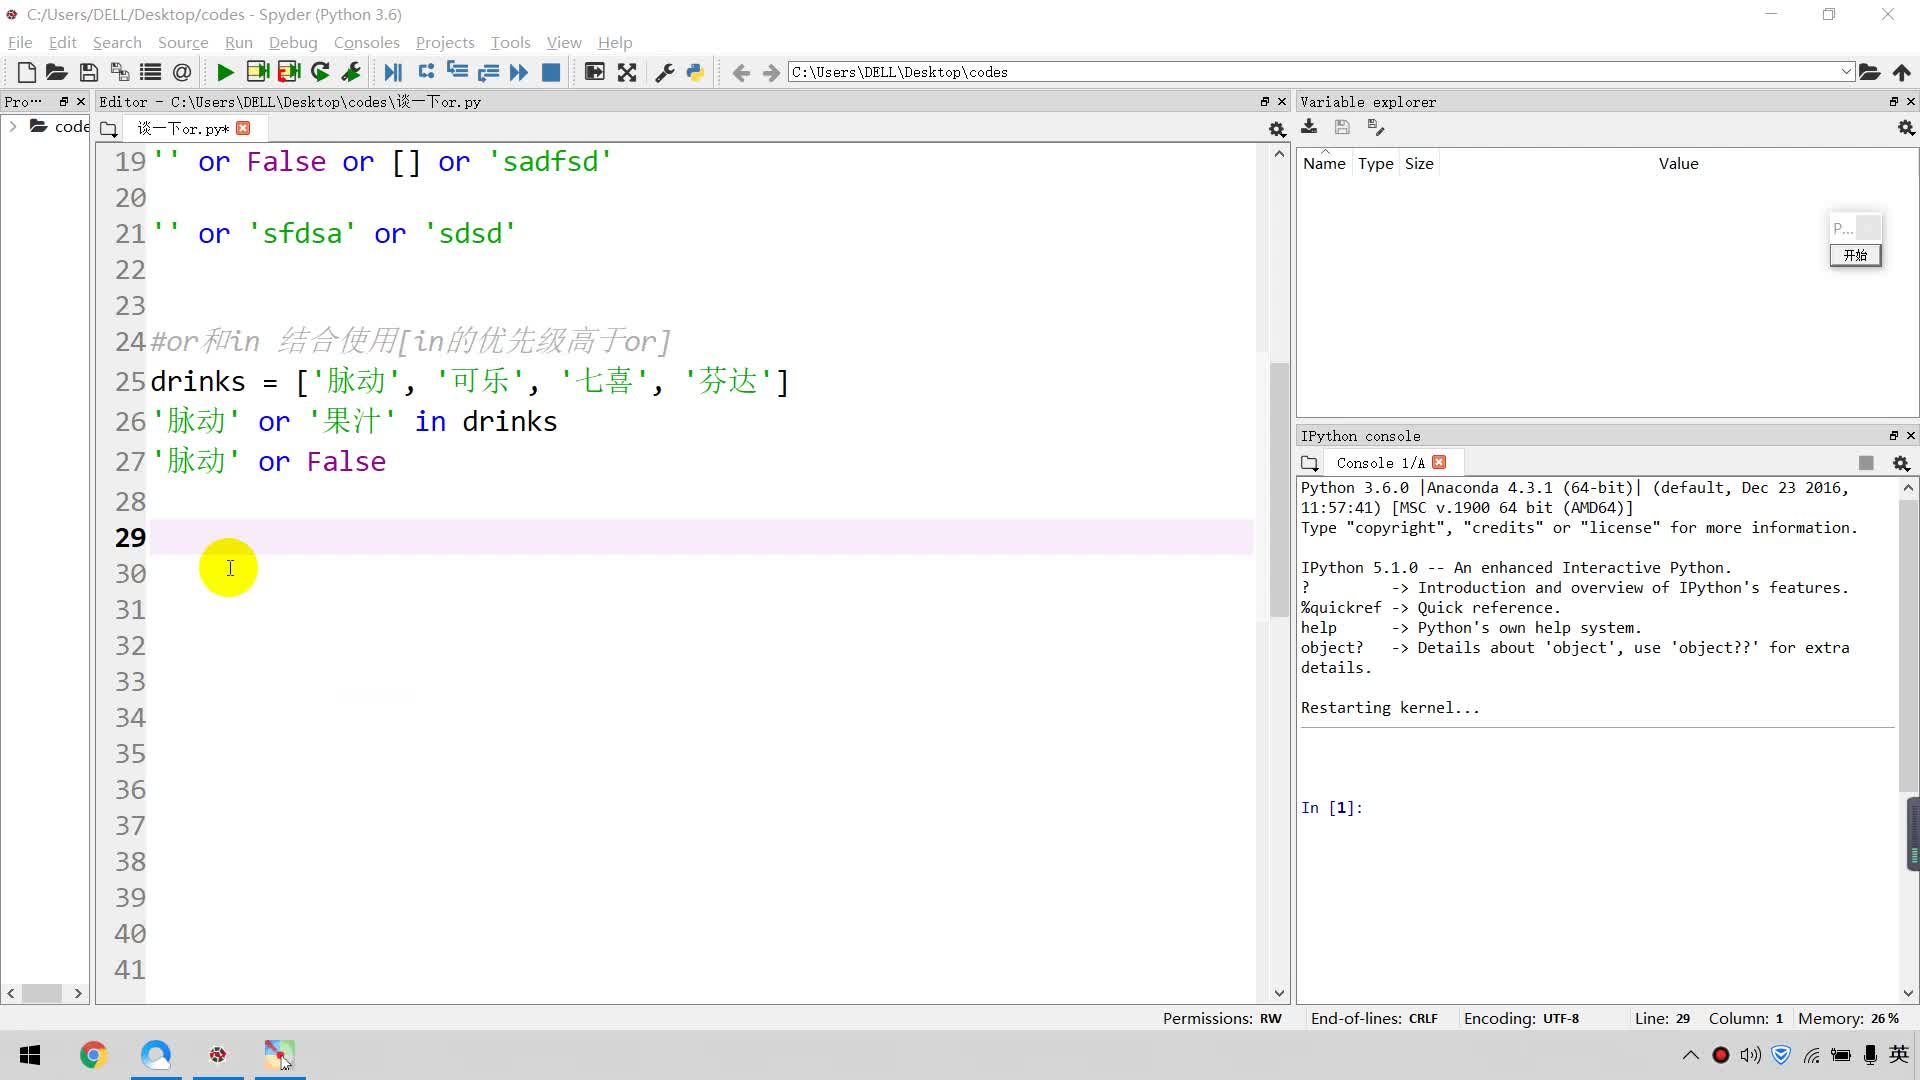The width and height of the screenshot is (1920, 1080).
Task: Run the file with green play button
Action: (225, 72)
